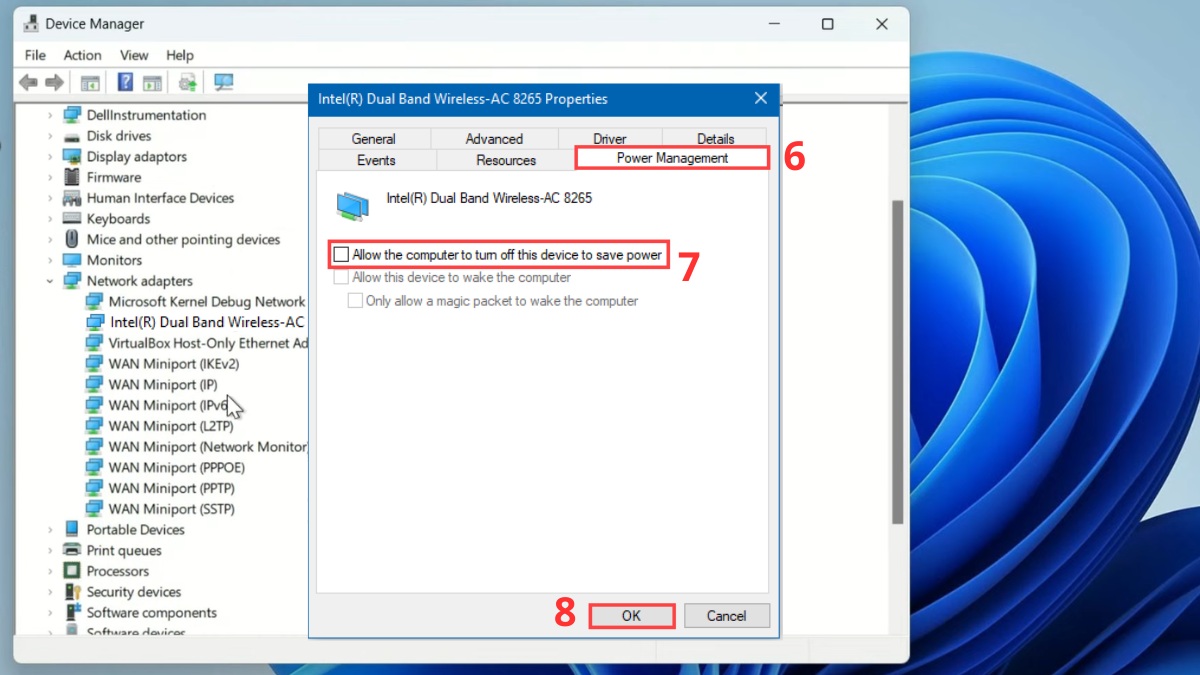This screenshot has height=675, width=1200.
Task: Click the Network adapters category icon
Action: (x=72, y=281)
